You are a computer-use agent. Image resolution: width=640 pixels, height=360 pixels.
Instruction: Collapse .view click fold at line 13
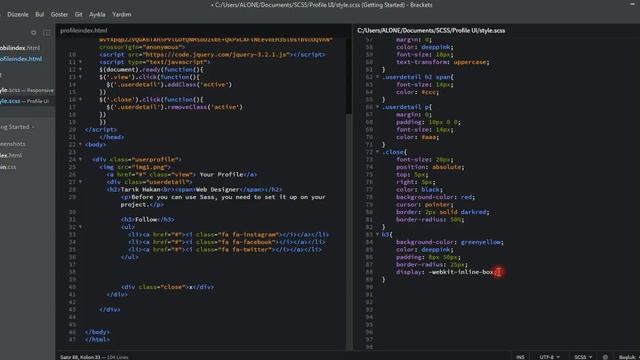coord(80,77)
